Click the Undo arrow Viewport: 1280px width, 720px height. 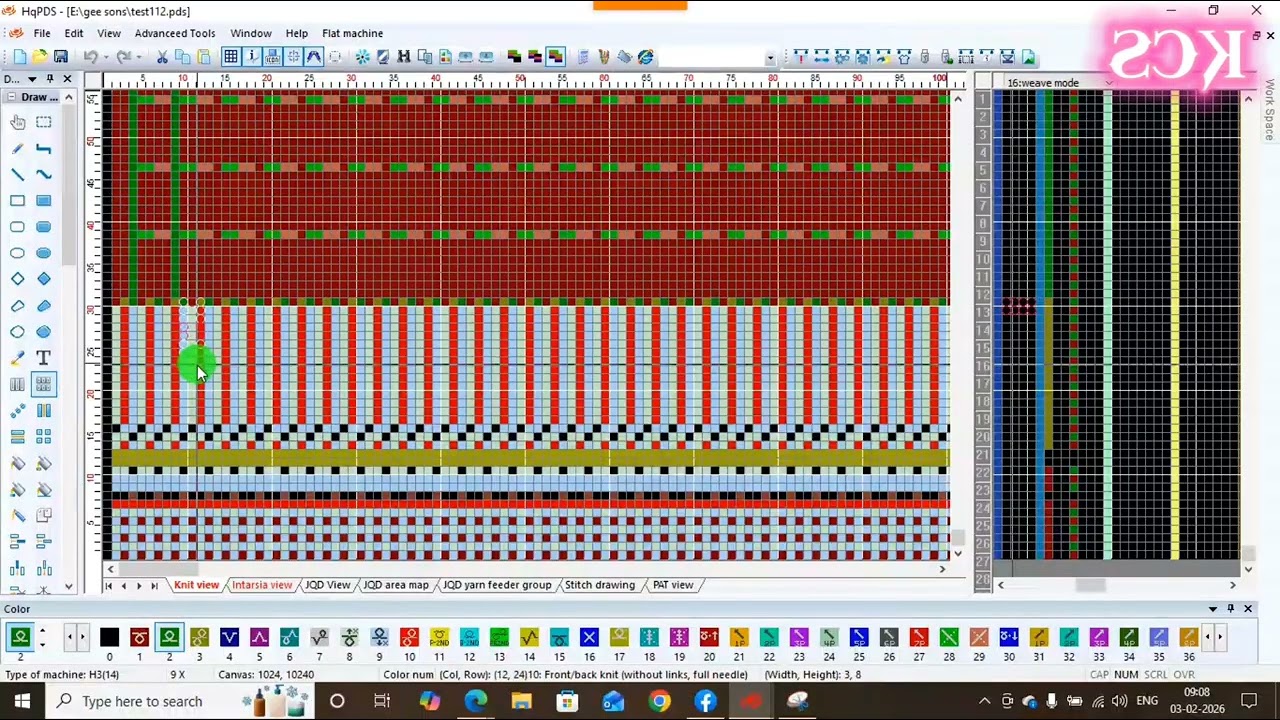coord(91,57)
